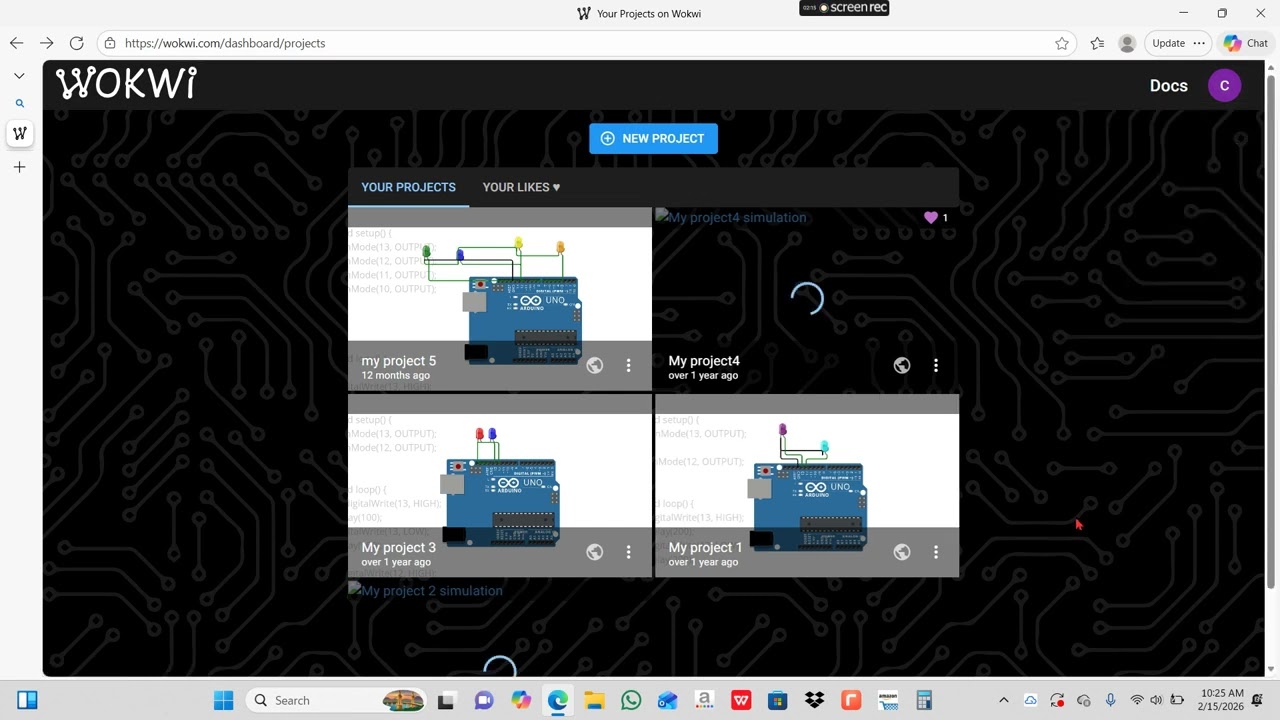Open the Wi-Fi network settings
The height and width of the screenshot is (720, 1280).
(x=1137, y=700)
